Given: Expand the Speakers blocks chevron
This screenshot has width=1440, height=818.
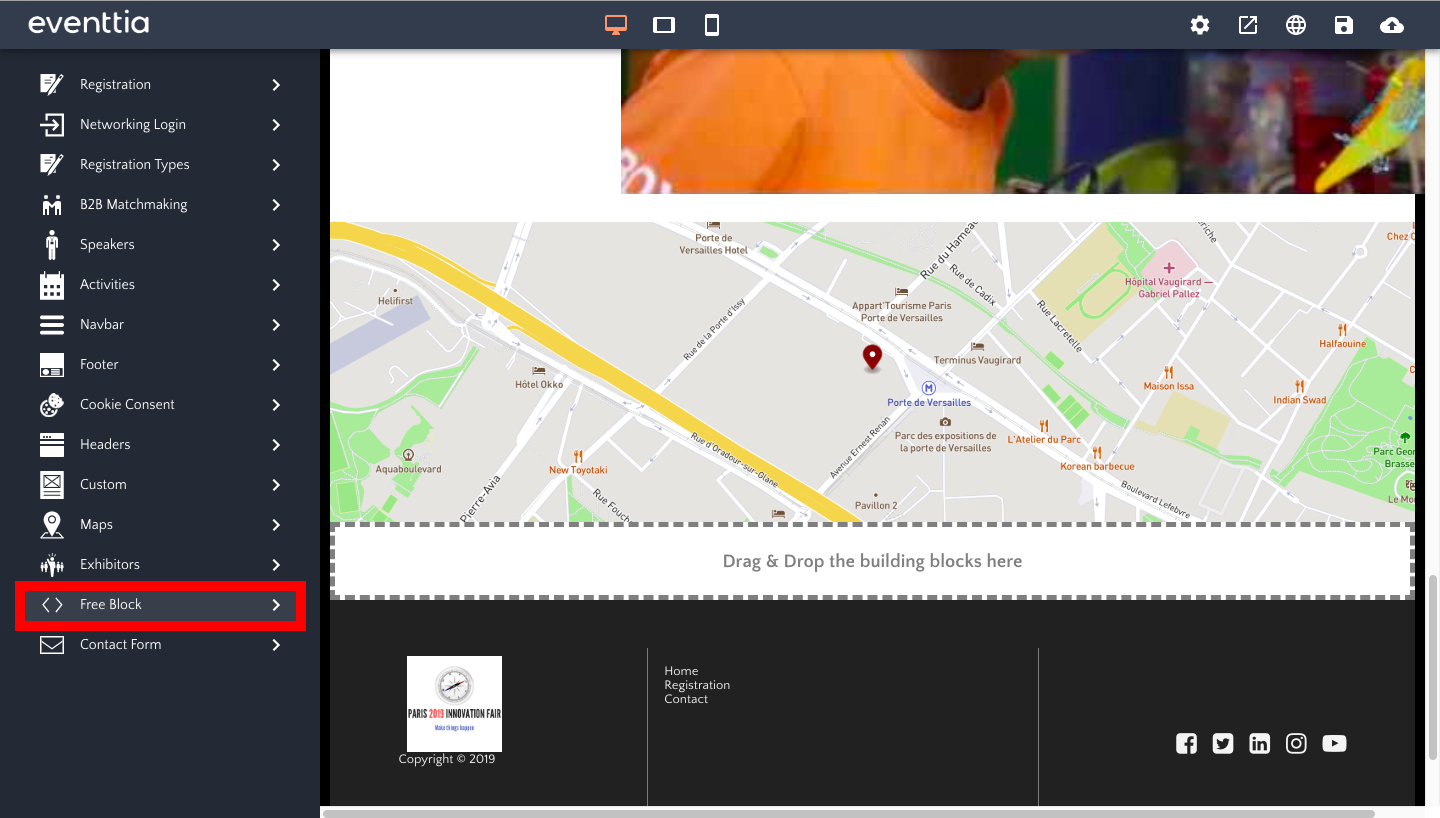Looking at the screenshot, I should tap(276, 245).
